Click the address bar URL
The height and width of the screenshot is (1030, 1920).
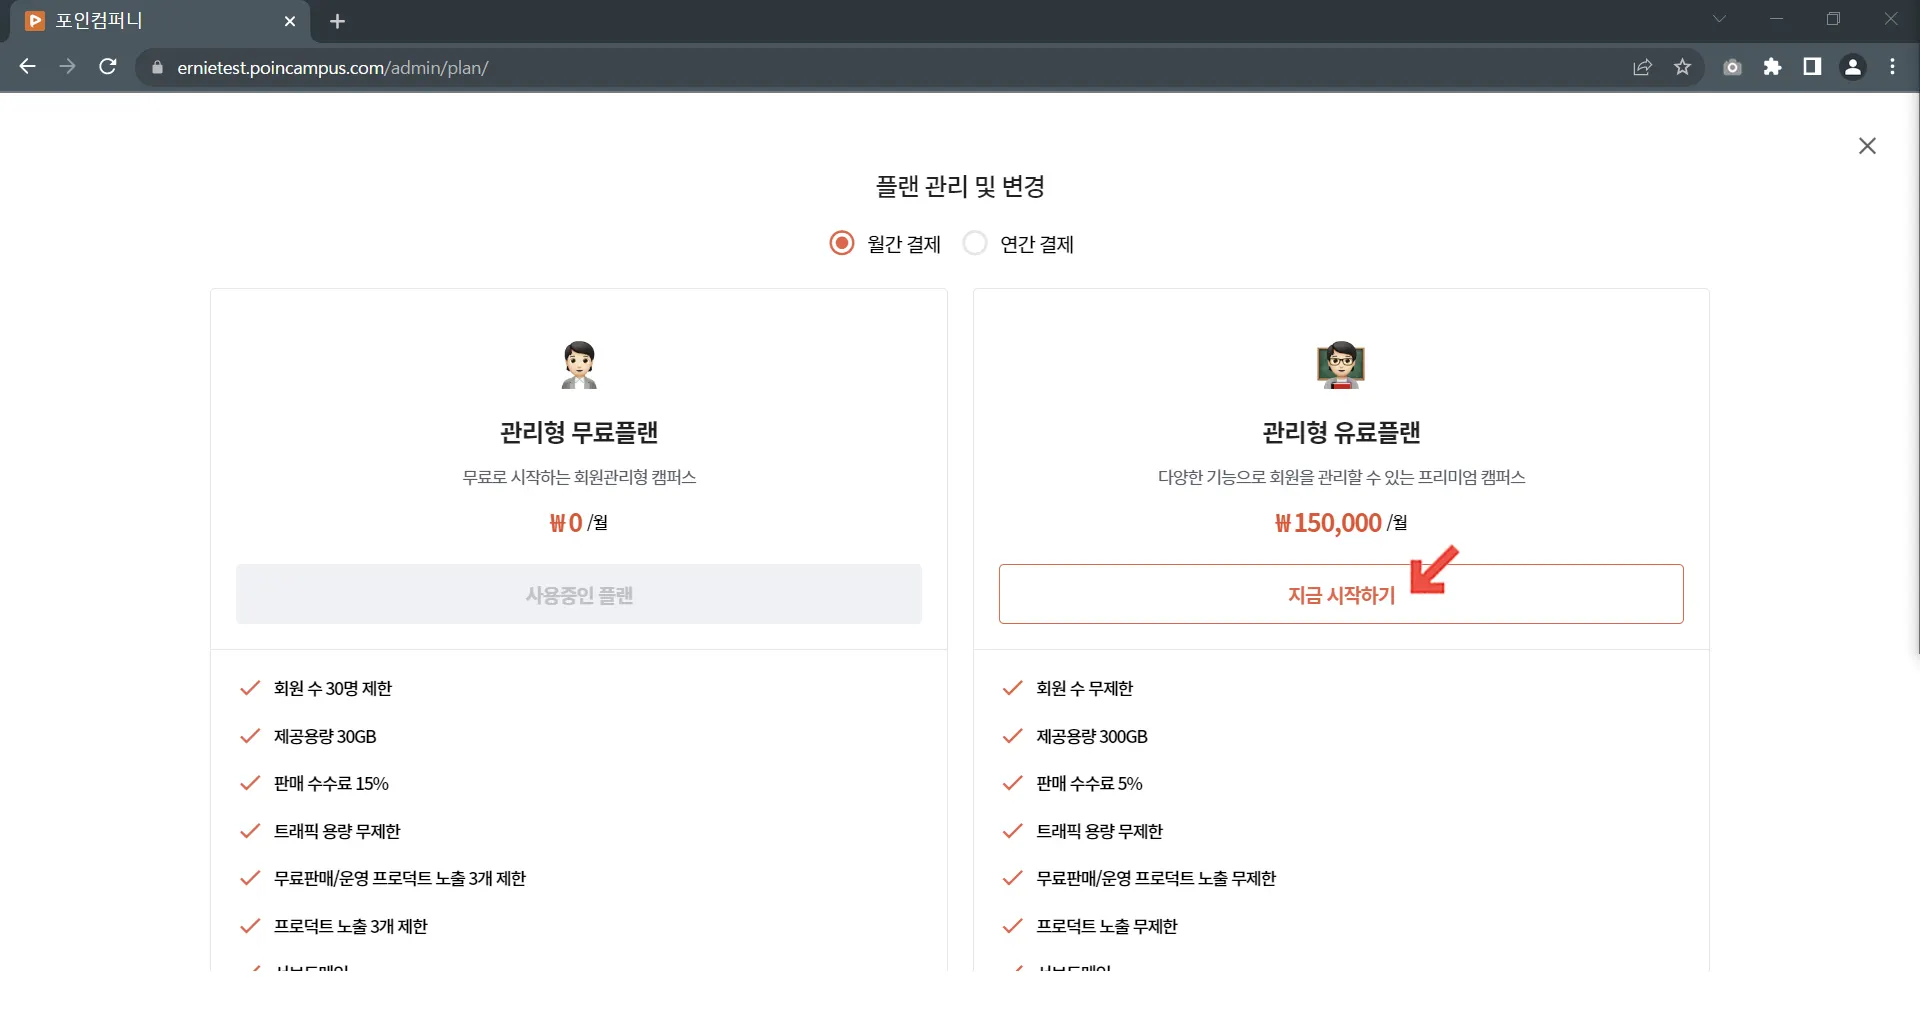333,68
